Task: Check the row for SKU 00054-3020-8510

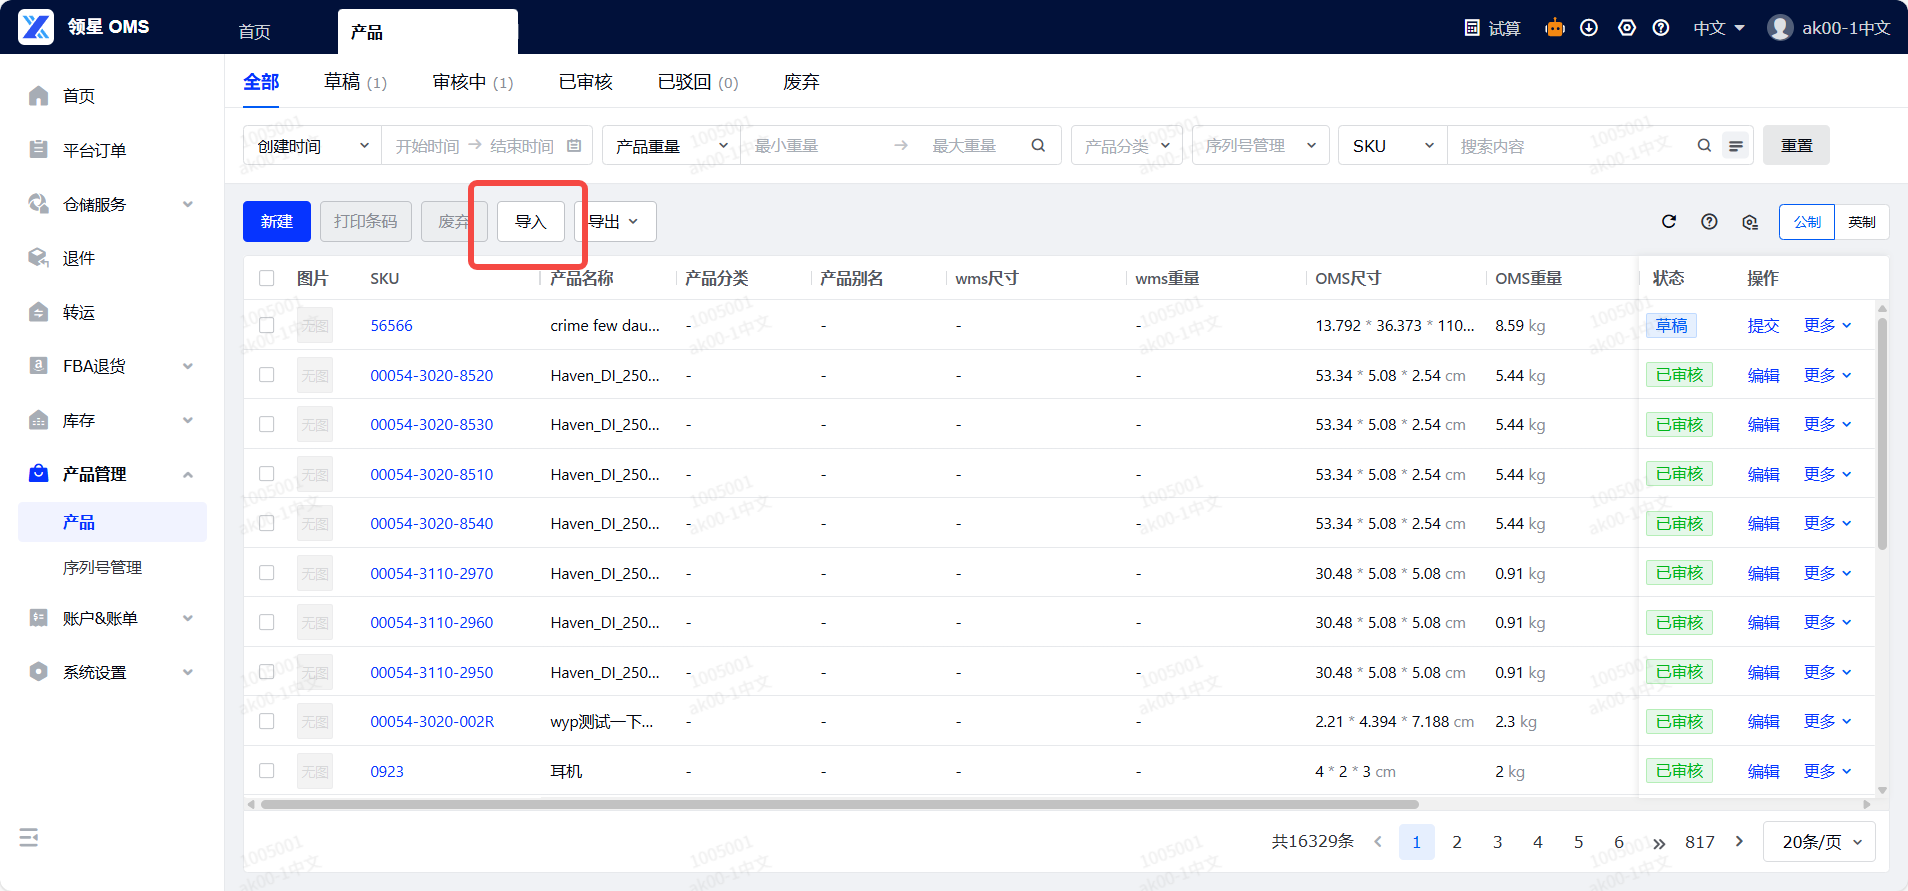Action: [267, 474]
